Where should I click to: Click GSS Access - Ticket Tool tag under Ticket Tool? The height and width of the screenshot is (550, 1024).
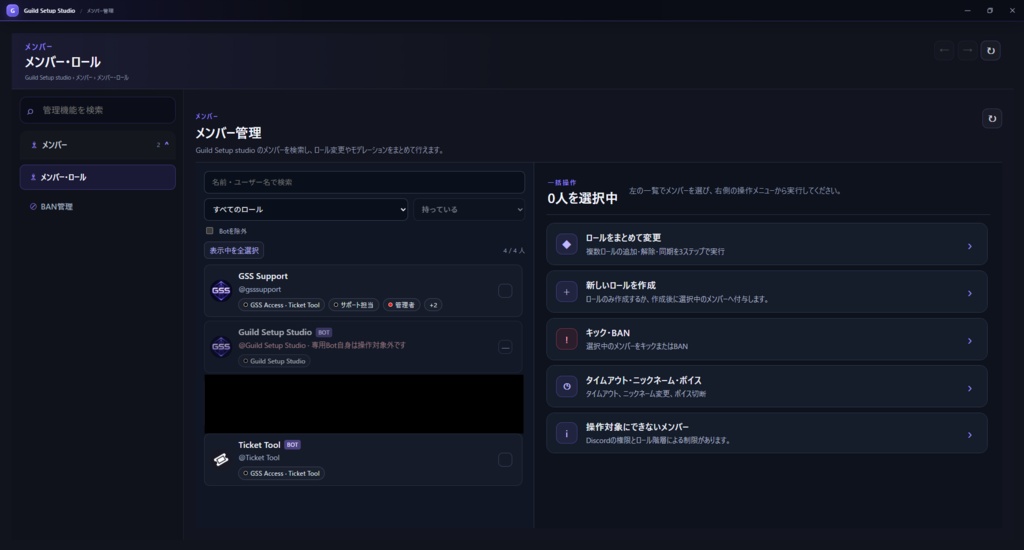coord(281,474)
